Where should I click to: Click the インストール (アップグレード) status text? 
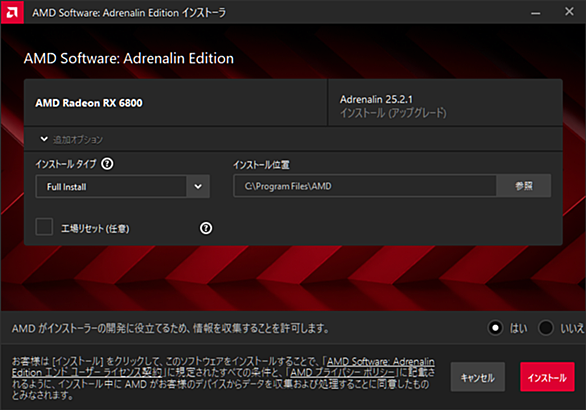tap(393, 113)
